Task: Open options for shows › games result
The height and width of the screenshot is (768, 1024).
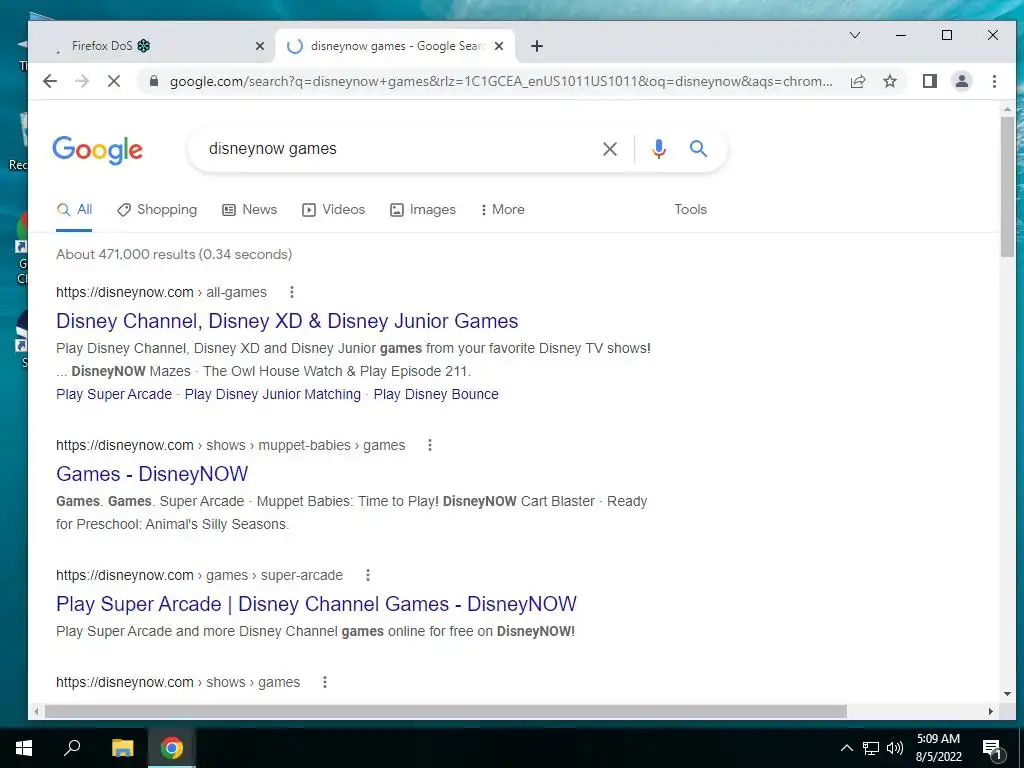Action: click(325, 682)
